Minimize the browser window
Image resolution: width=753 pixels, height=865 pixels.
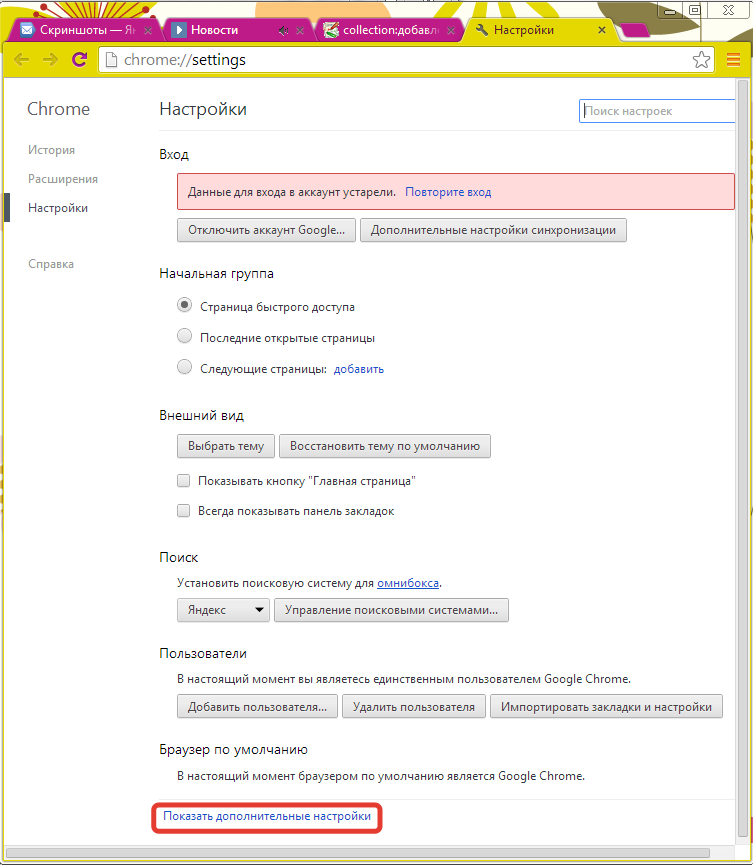tap(670, 10)
